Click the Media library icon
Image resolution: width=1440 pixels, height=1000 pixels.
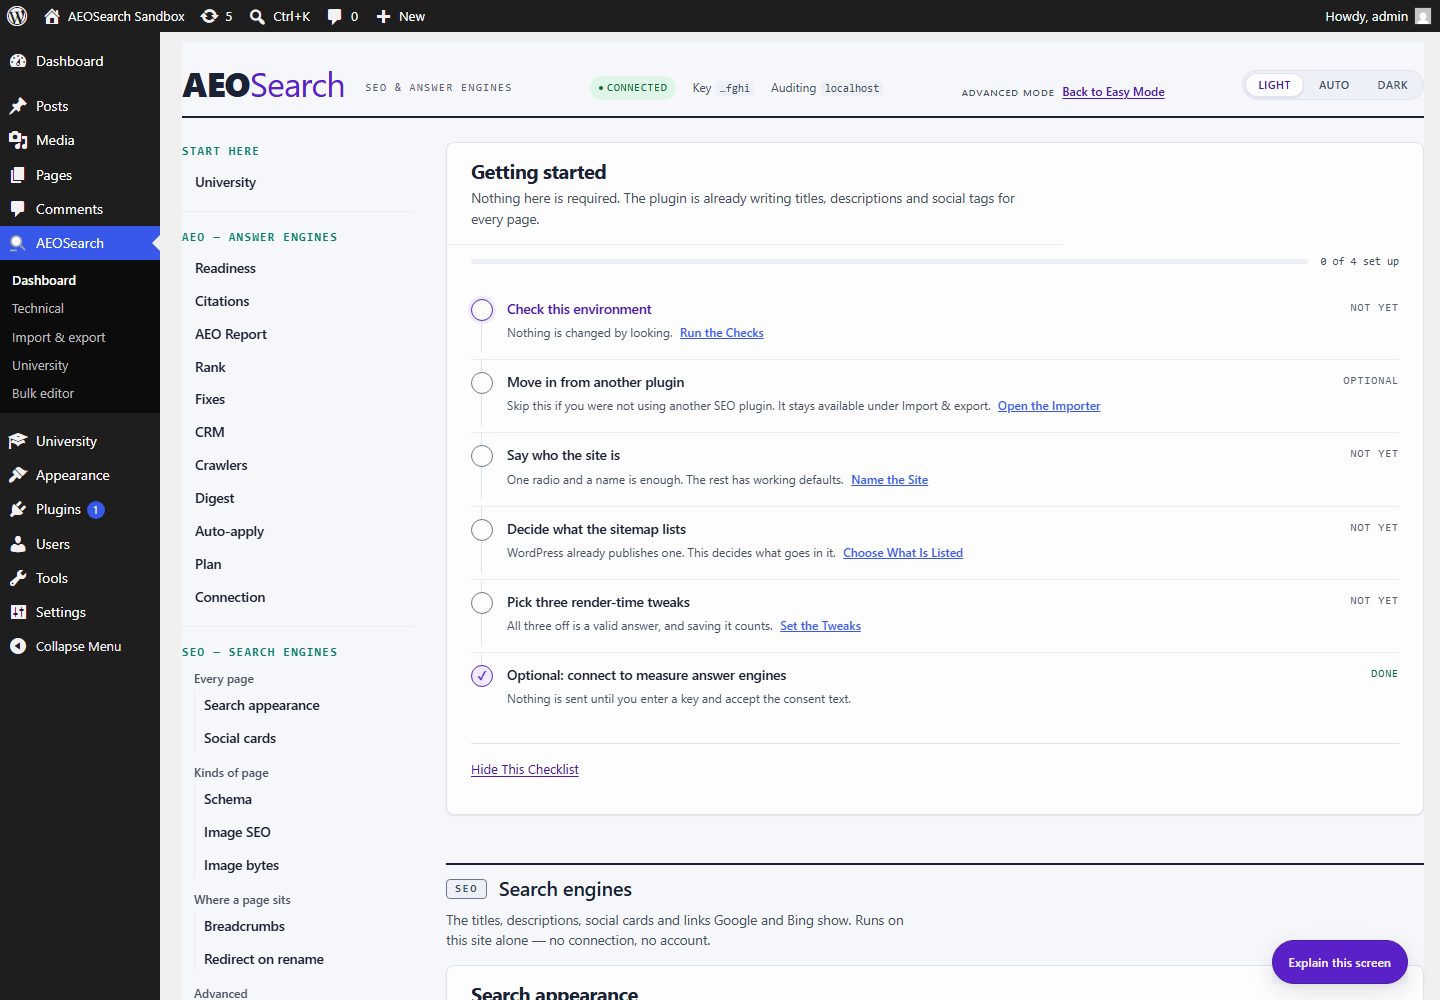point(18,140)
